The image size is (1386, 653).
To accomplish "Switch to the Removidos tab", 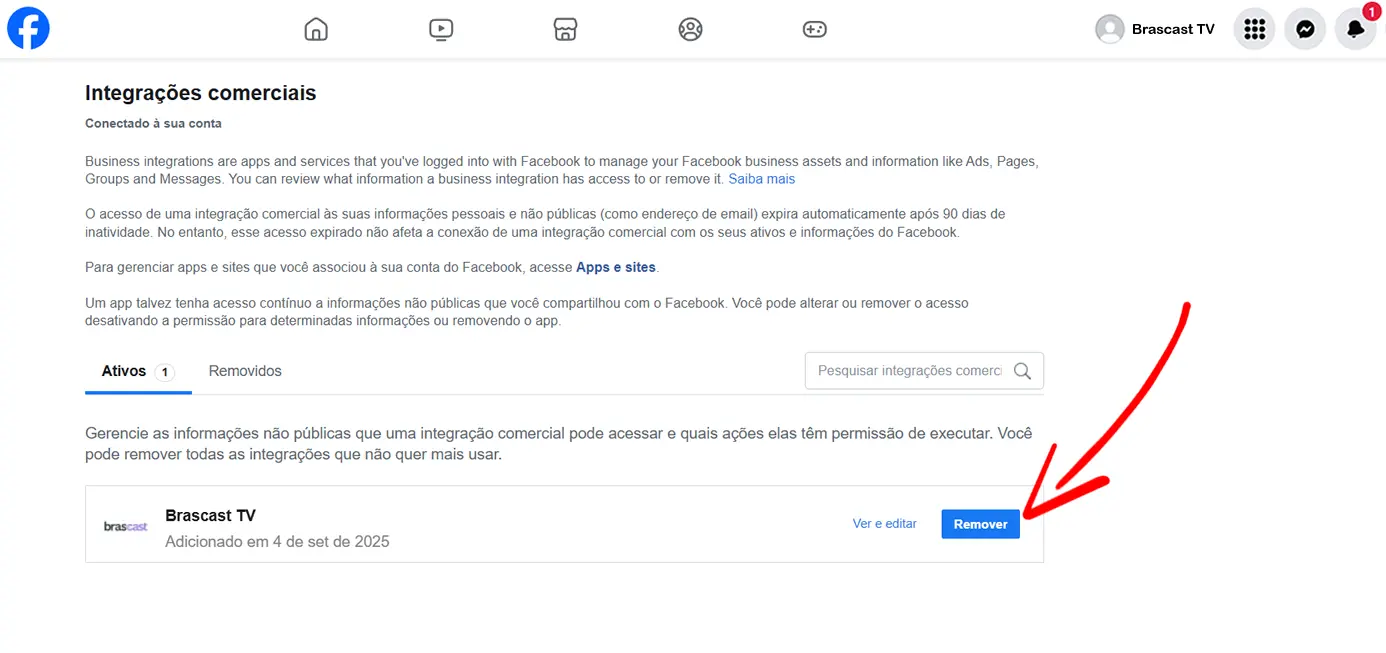I will [x=245, y=371].
